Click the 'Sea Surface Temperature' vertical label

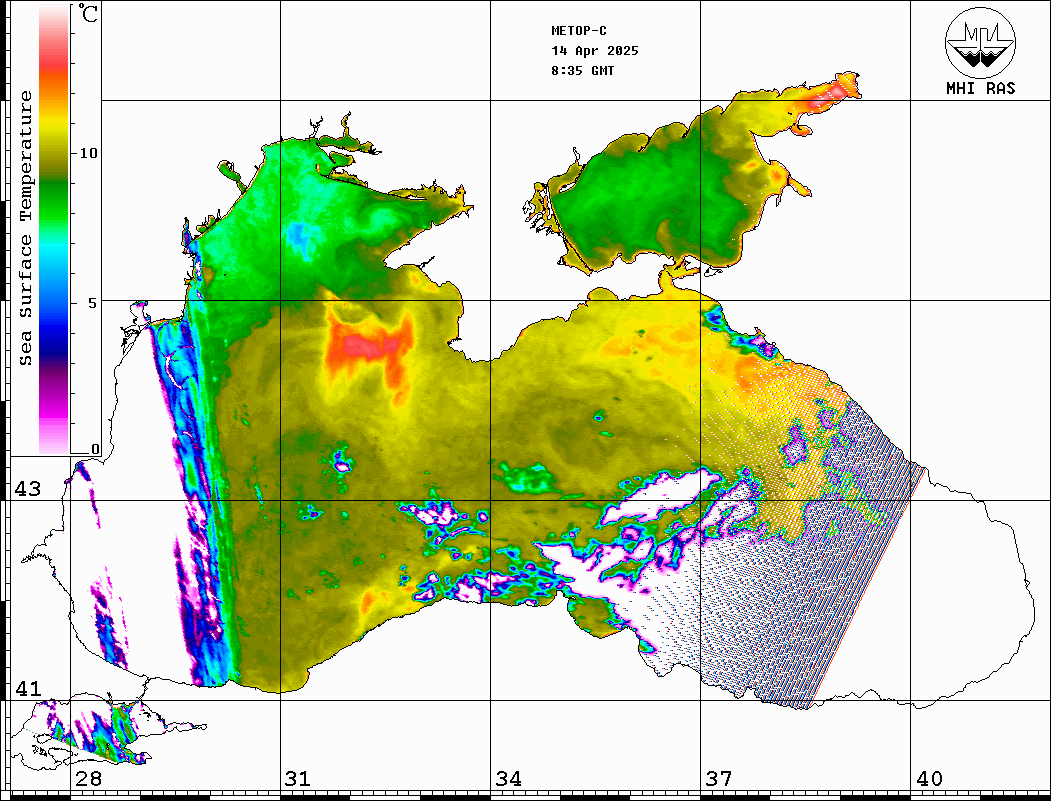click(x=25, y=228)
